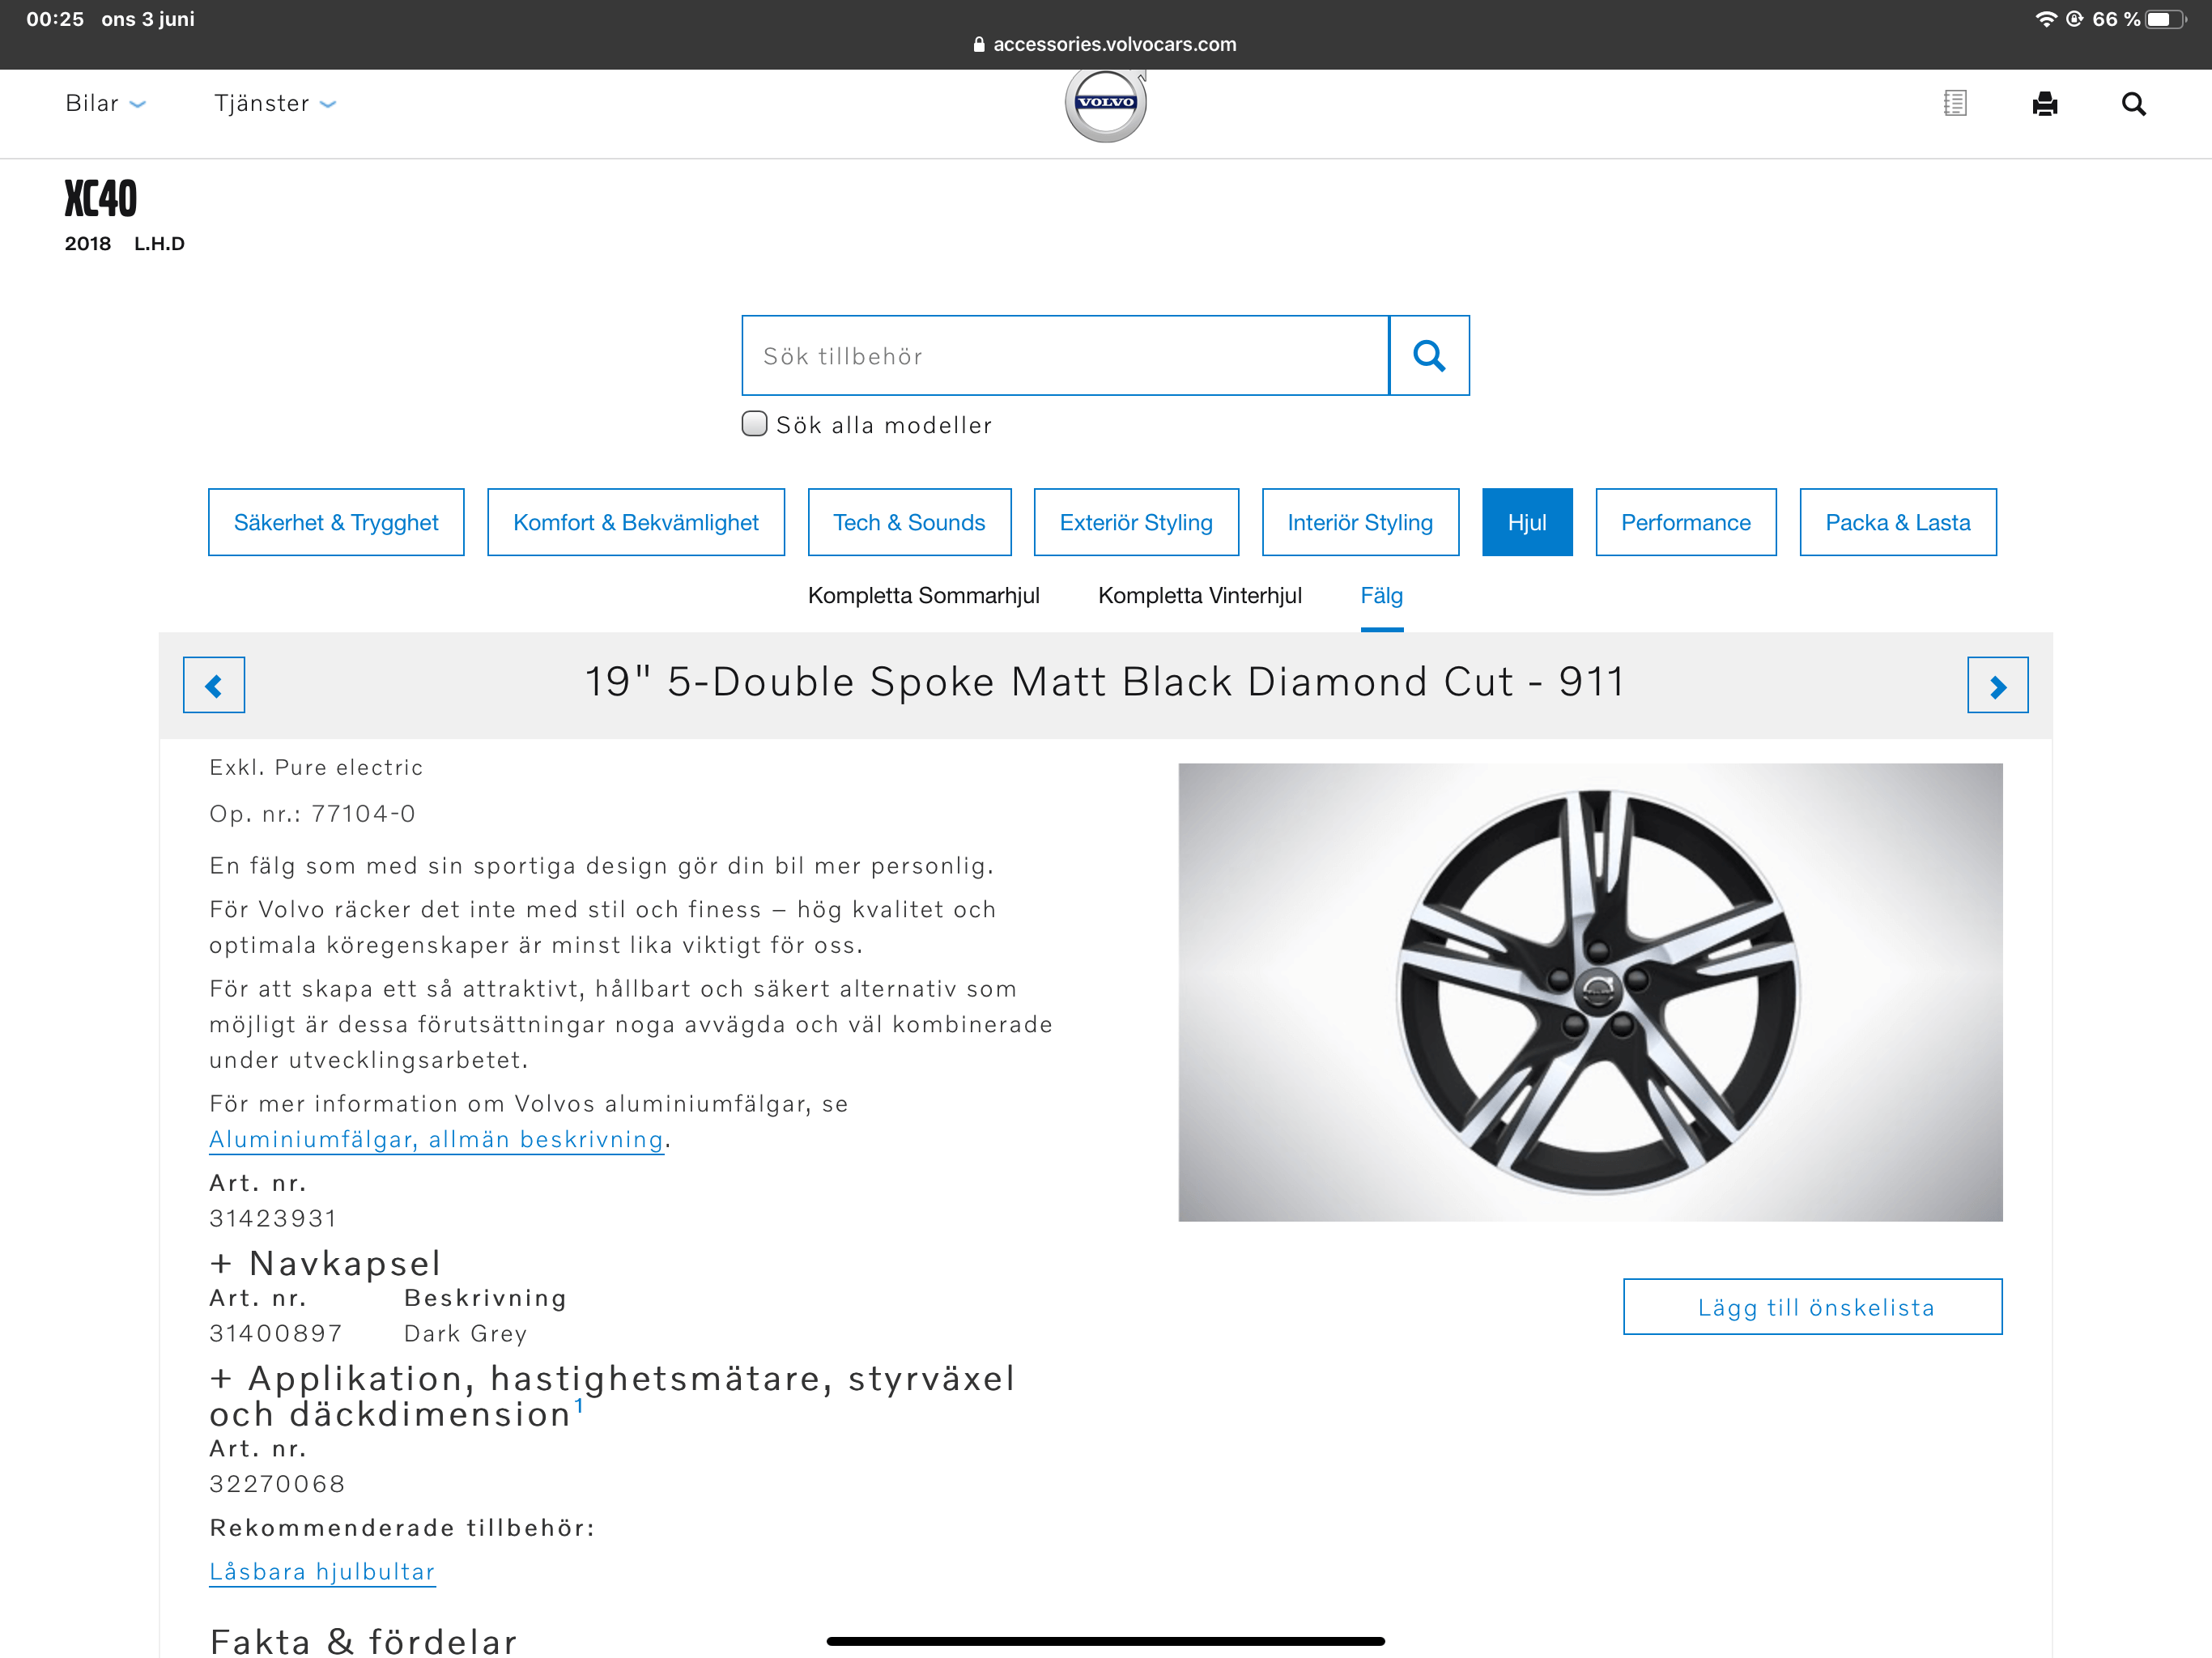Click 'Rekommenderade tillbehör:' label
2212x1658 pixels.
point(402,1527)
